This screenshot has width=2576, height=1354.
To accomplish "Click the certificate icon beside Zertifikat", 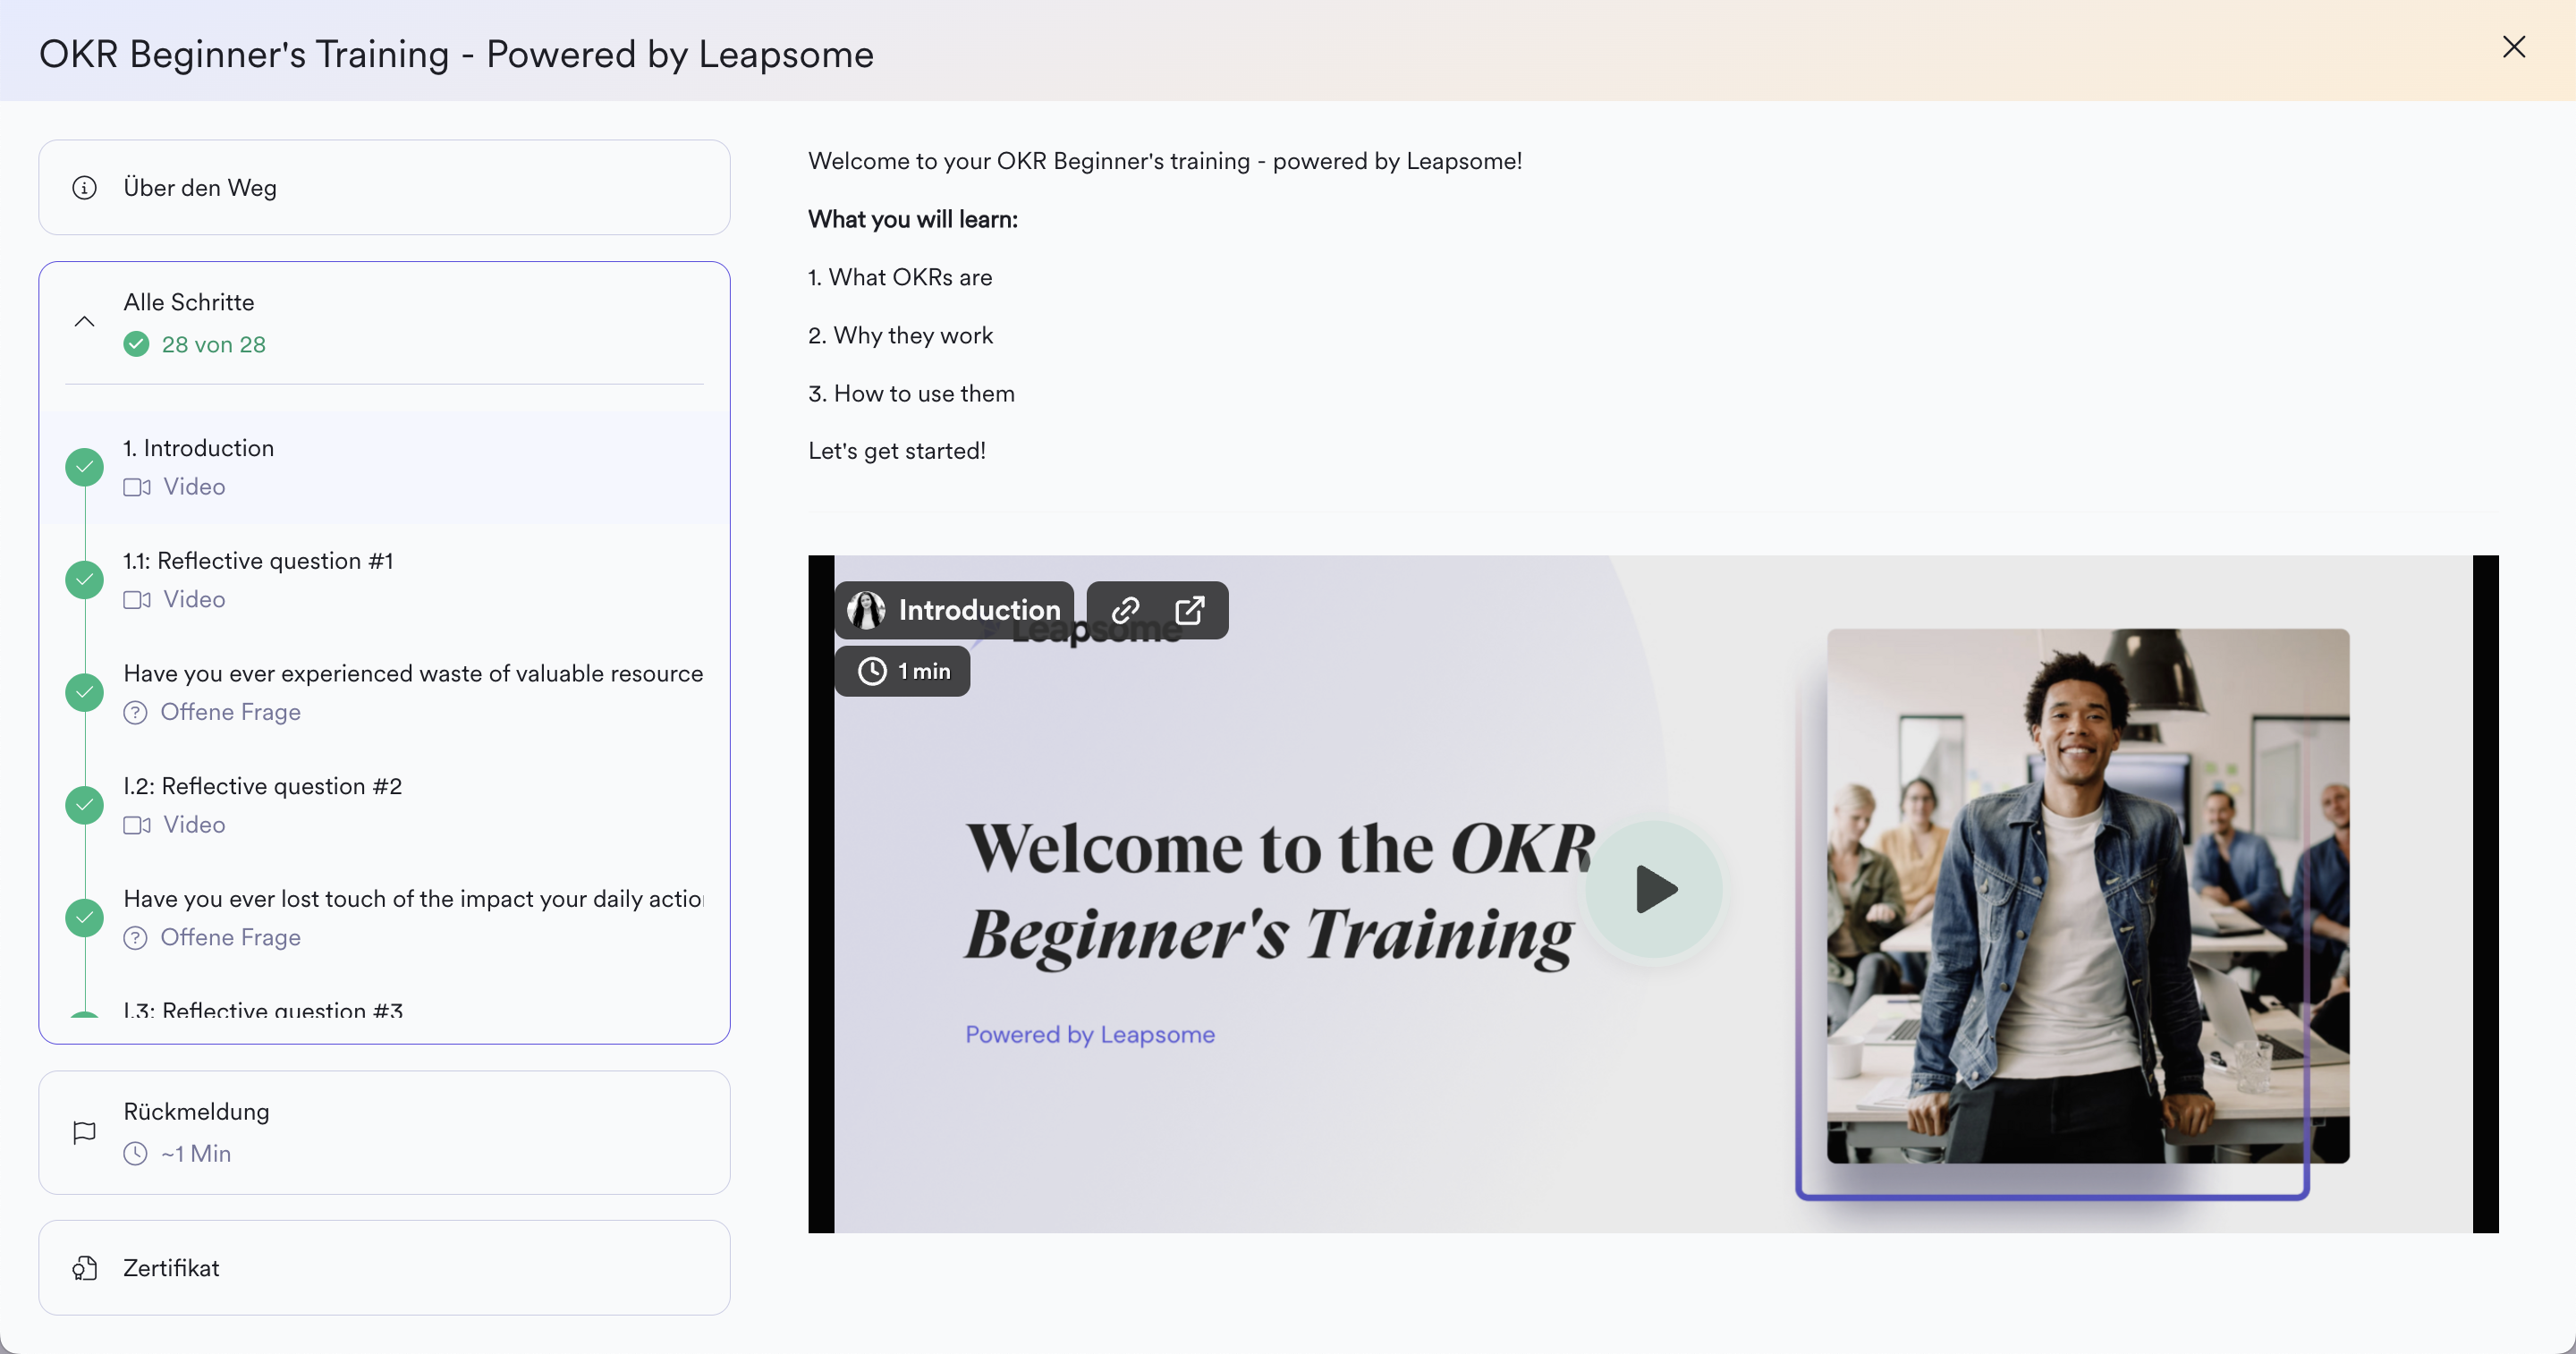I will [84, 1268].
